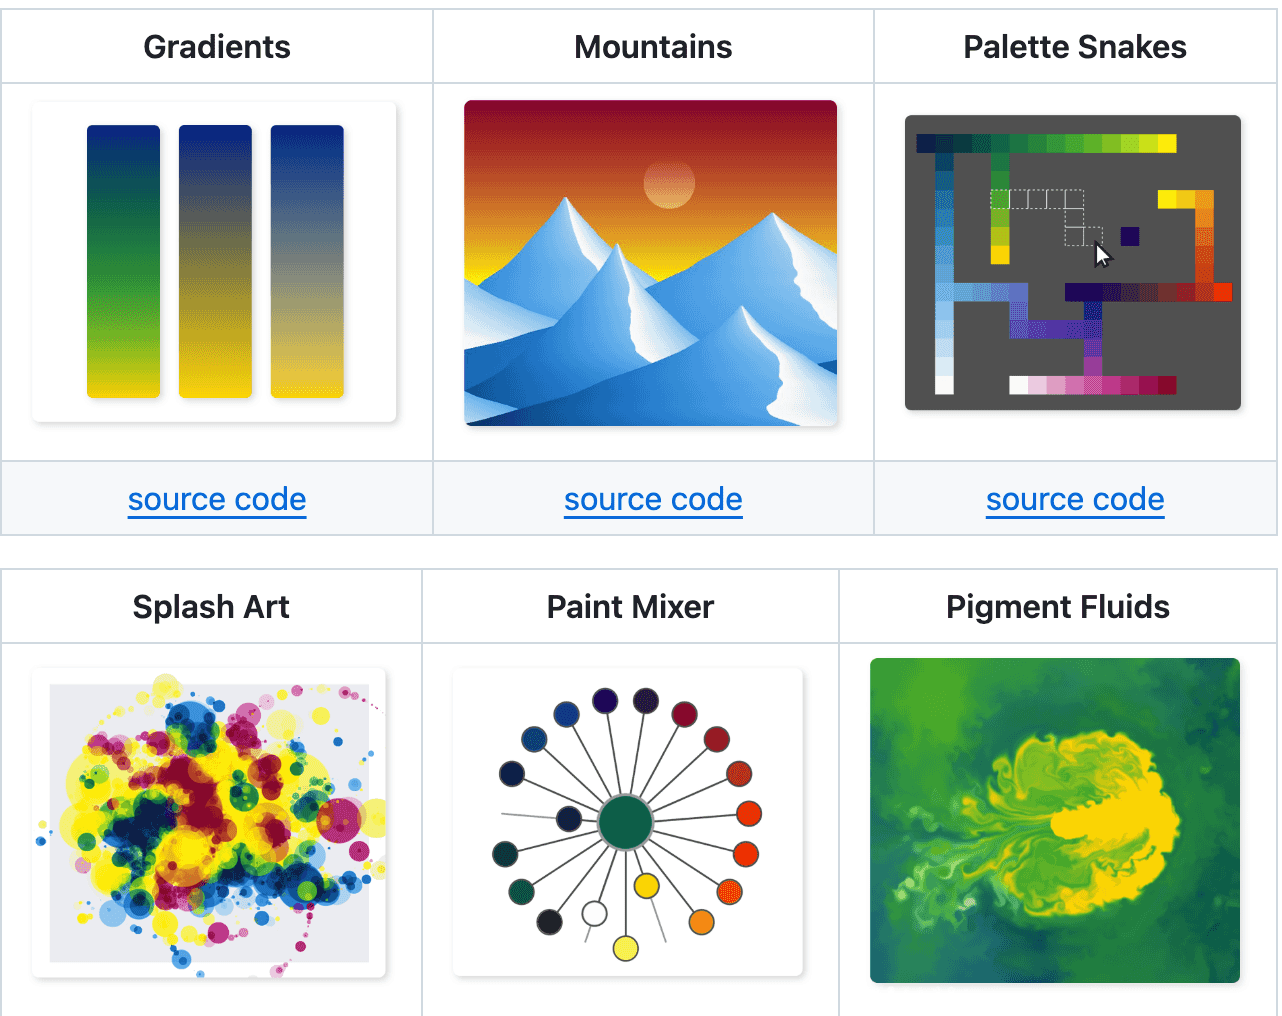Click the Paint Mixer preview card
The width and height of the screenshot is (1282, 1016).
(628, 822)
